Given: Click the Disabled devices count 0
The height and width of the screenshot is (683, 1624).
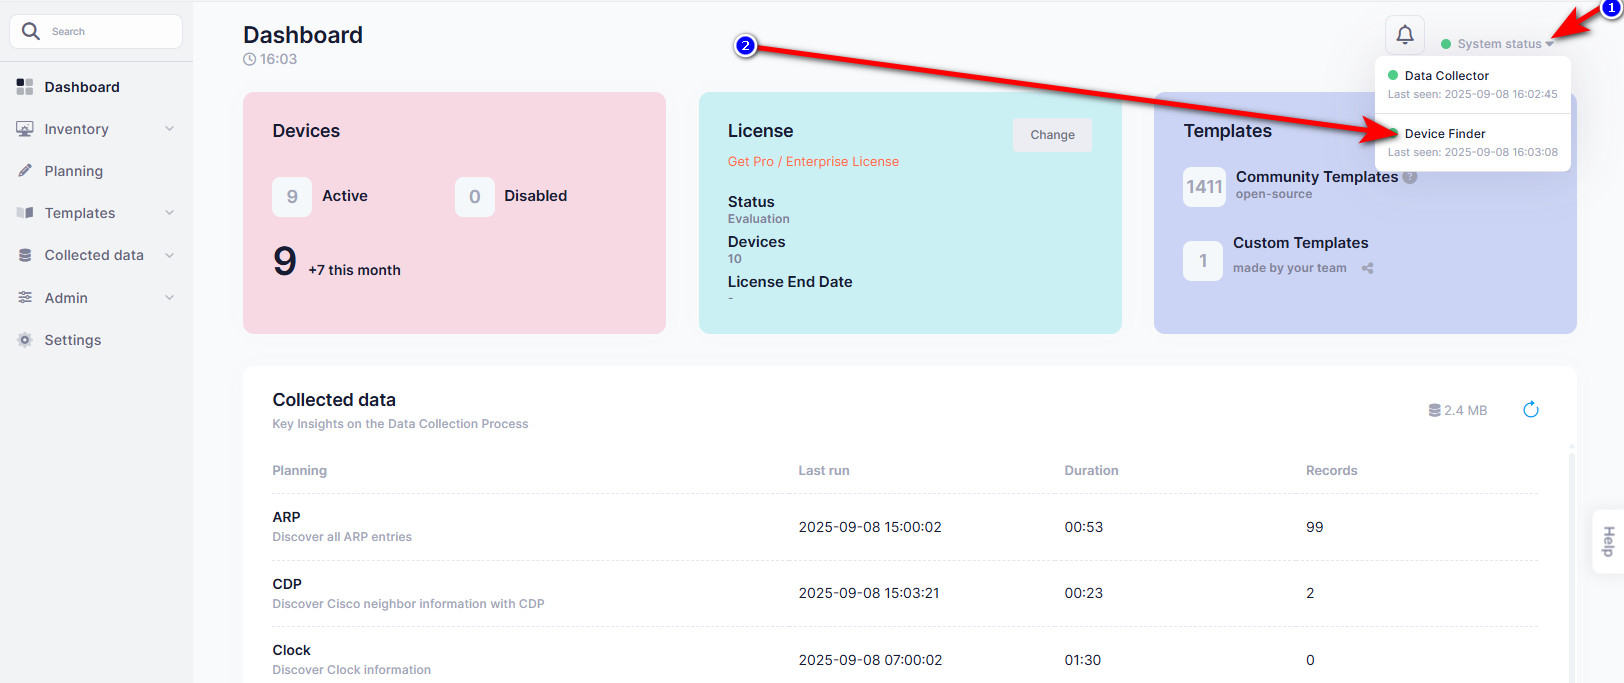Looking at the screenshot, I should pyautogui.click(x=475, y=197).
